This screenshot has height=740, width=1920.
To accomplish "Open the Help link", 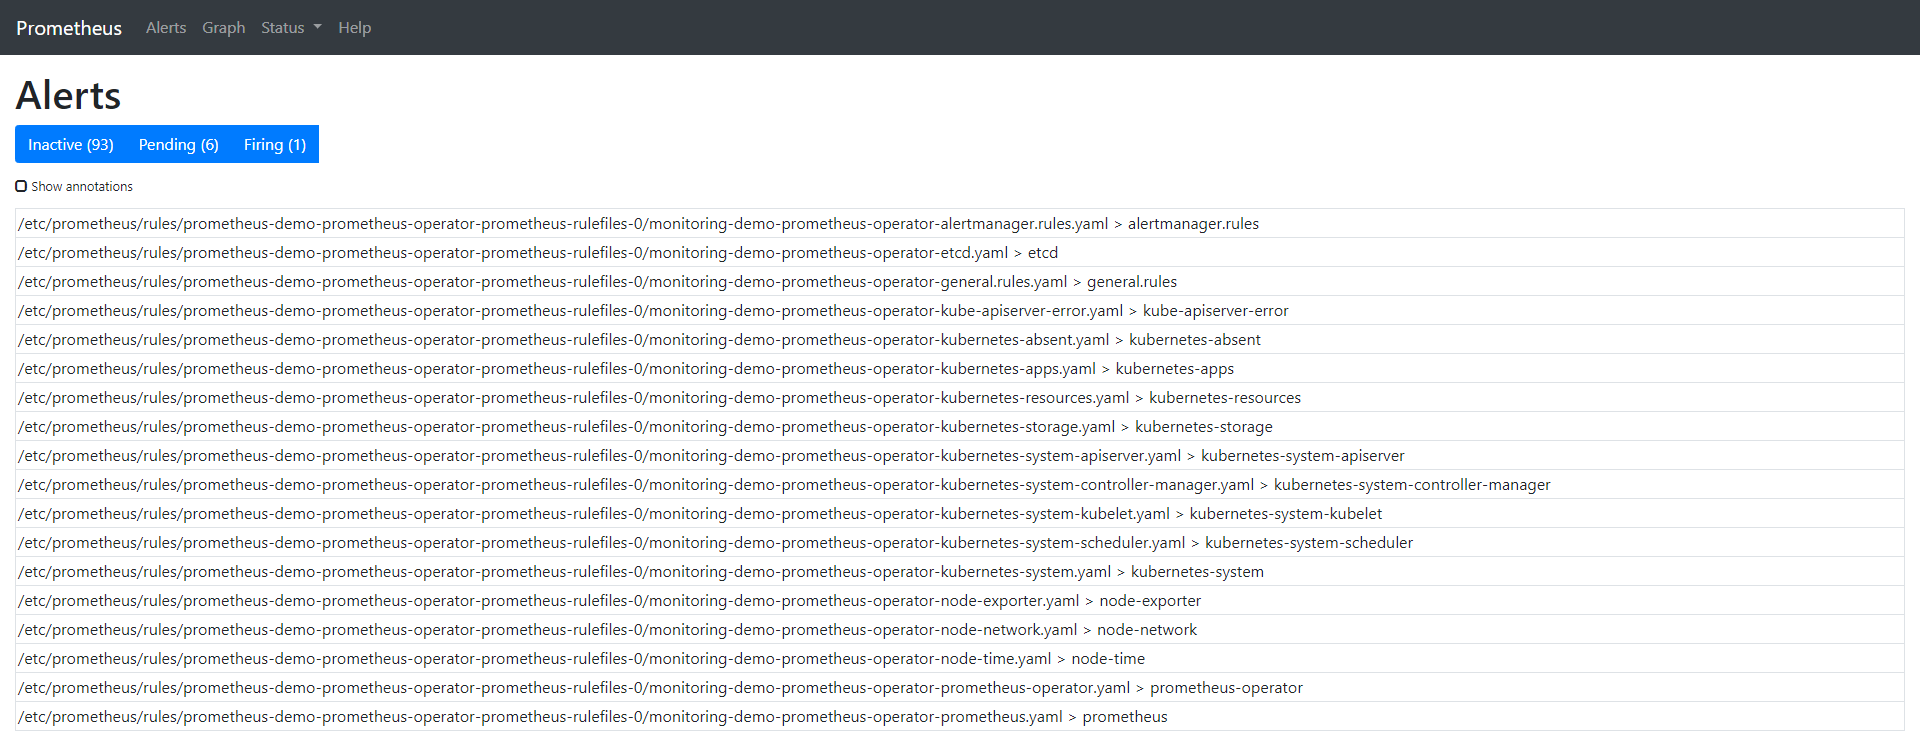I will pos(354,28).
